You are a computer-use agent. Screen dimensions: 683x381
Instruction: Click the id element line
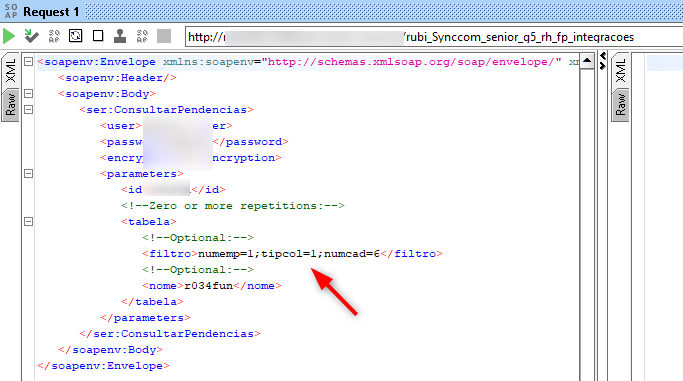(x=173, y=190)
